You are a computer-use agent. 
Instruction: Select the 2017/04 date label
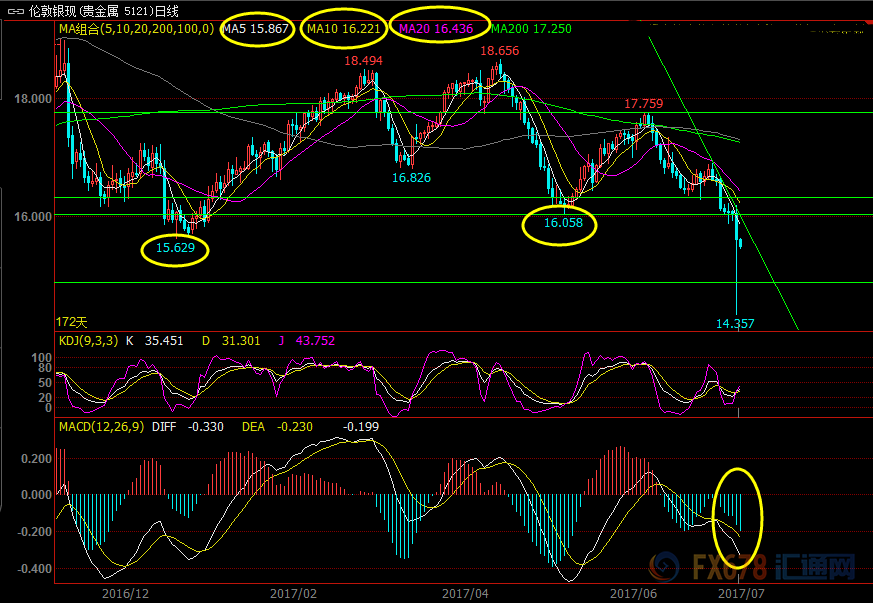pos(465,594)
